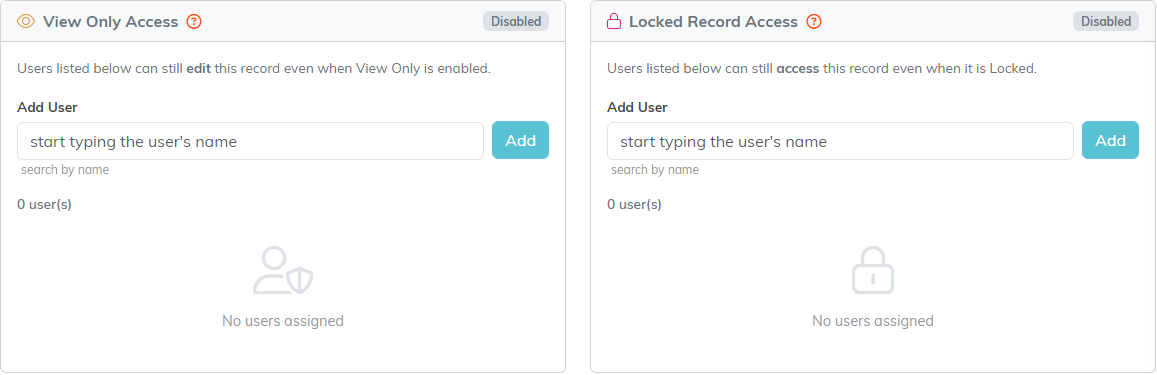Image resolution: width=1157 pixels, height=375 pixels.
Task: Click 'search by name' hint under Locked Record field
Action: tap(655, 170)
